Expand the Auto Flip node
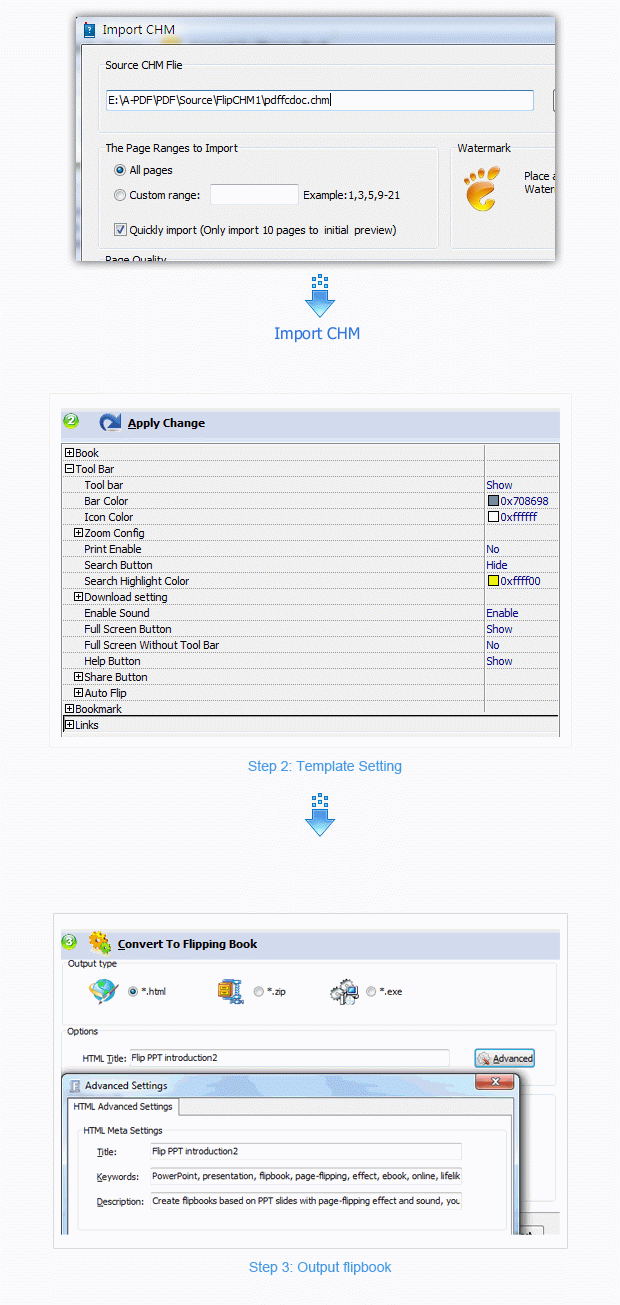Screen dimensions: 620x1305 coord(79,693)
